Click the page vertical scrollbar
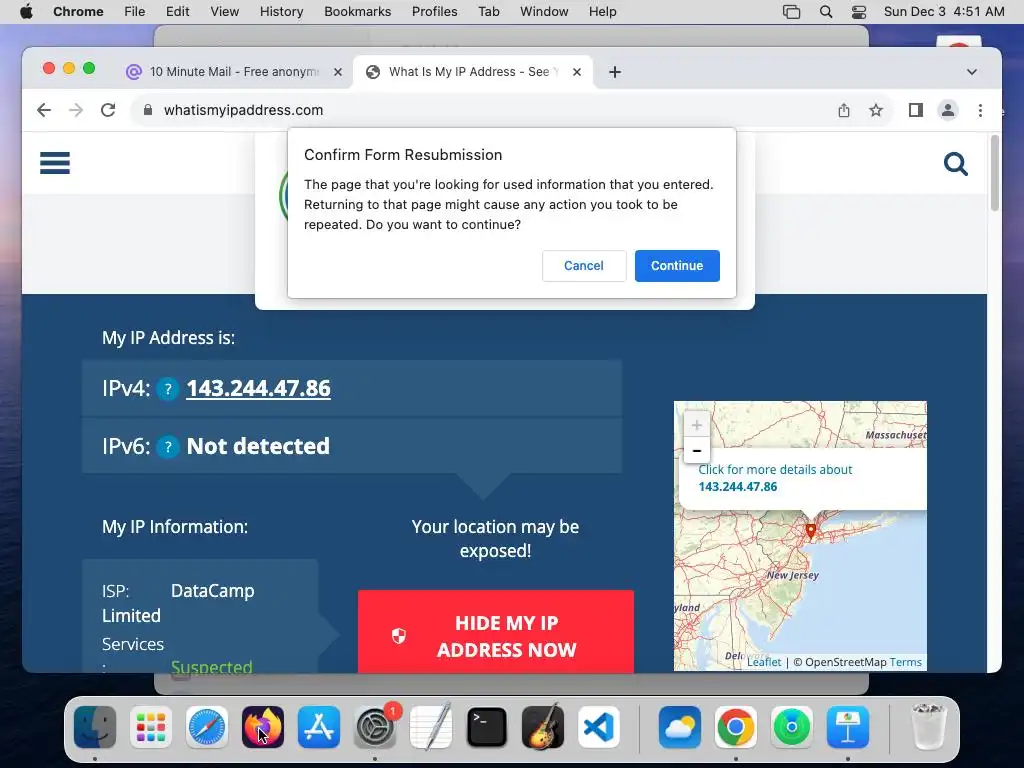The width and height of the screenshot is (1024, 768). click(995, 173)
